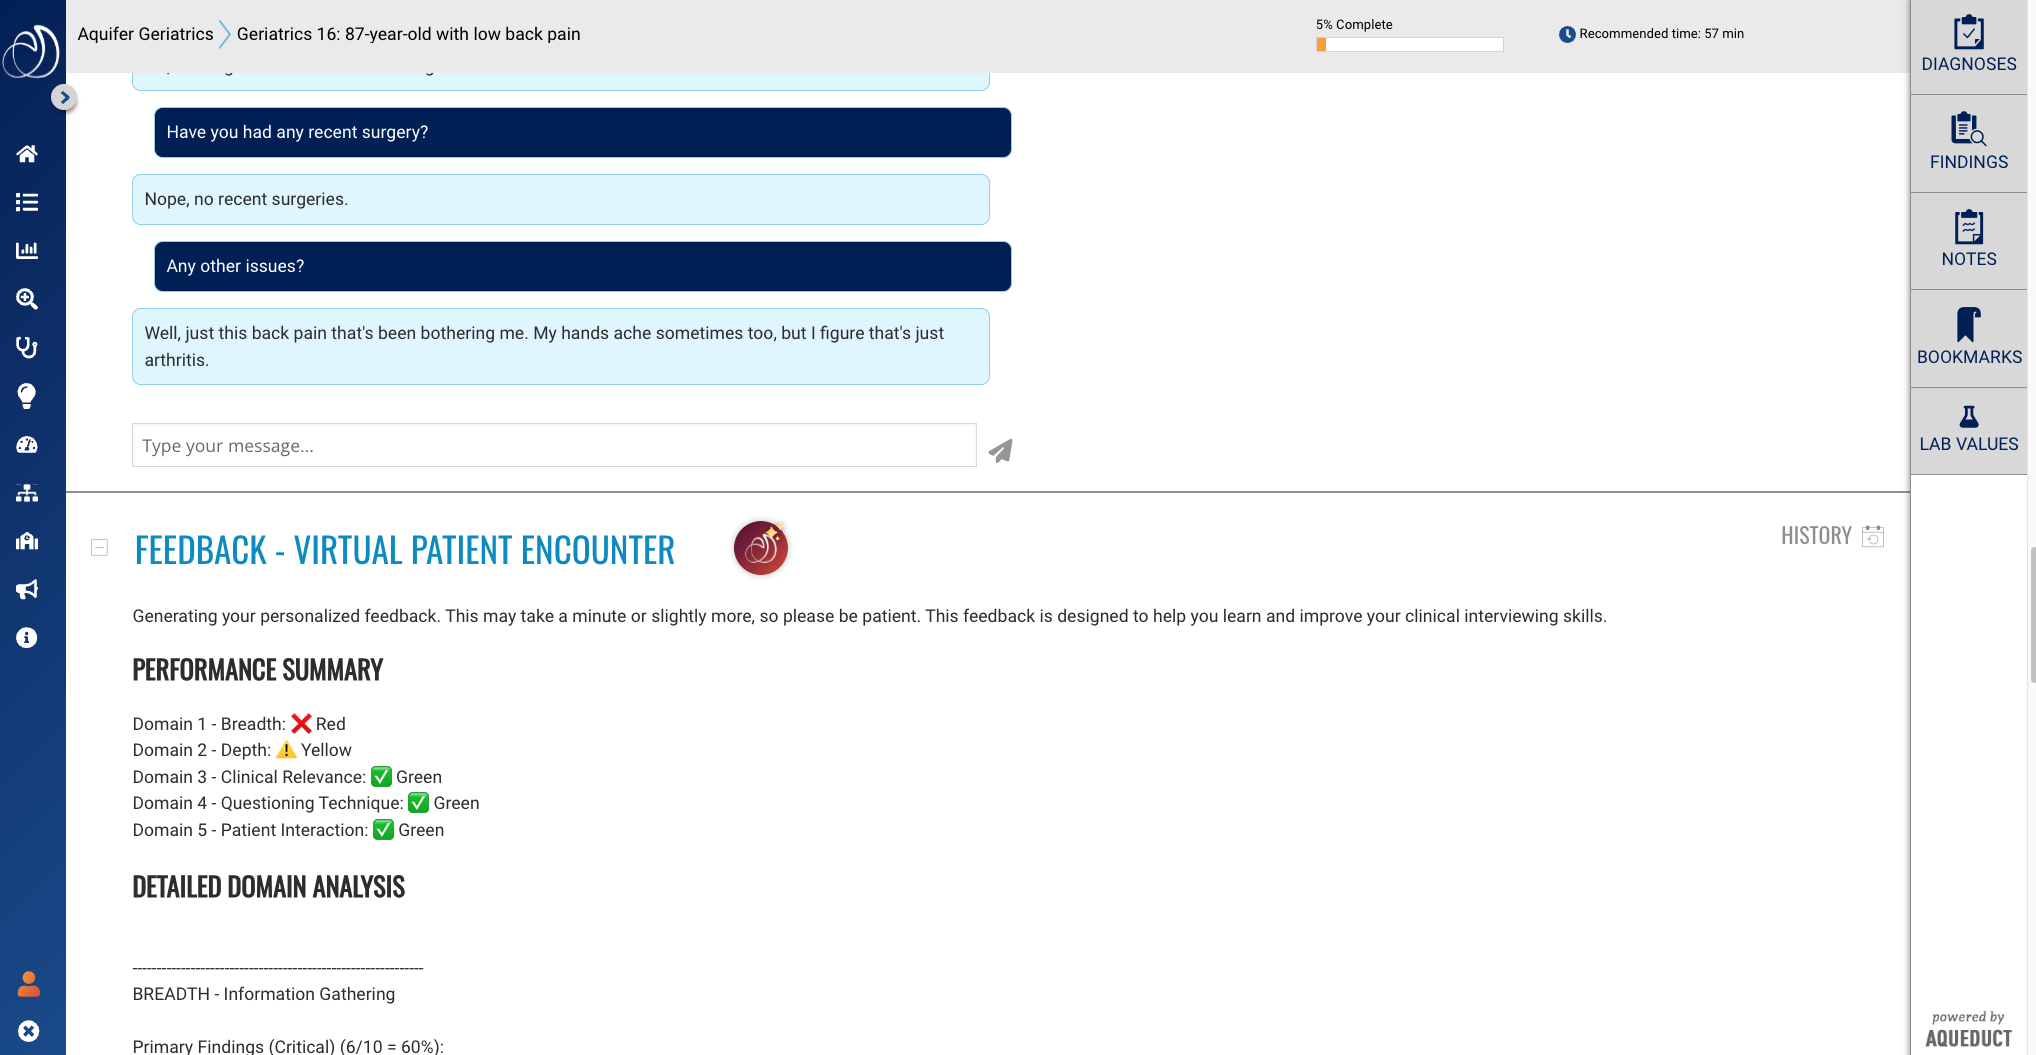Screen dimensions: 2036x1055
Task: Send the typed chat message
Action: coord(999,450)
